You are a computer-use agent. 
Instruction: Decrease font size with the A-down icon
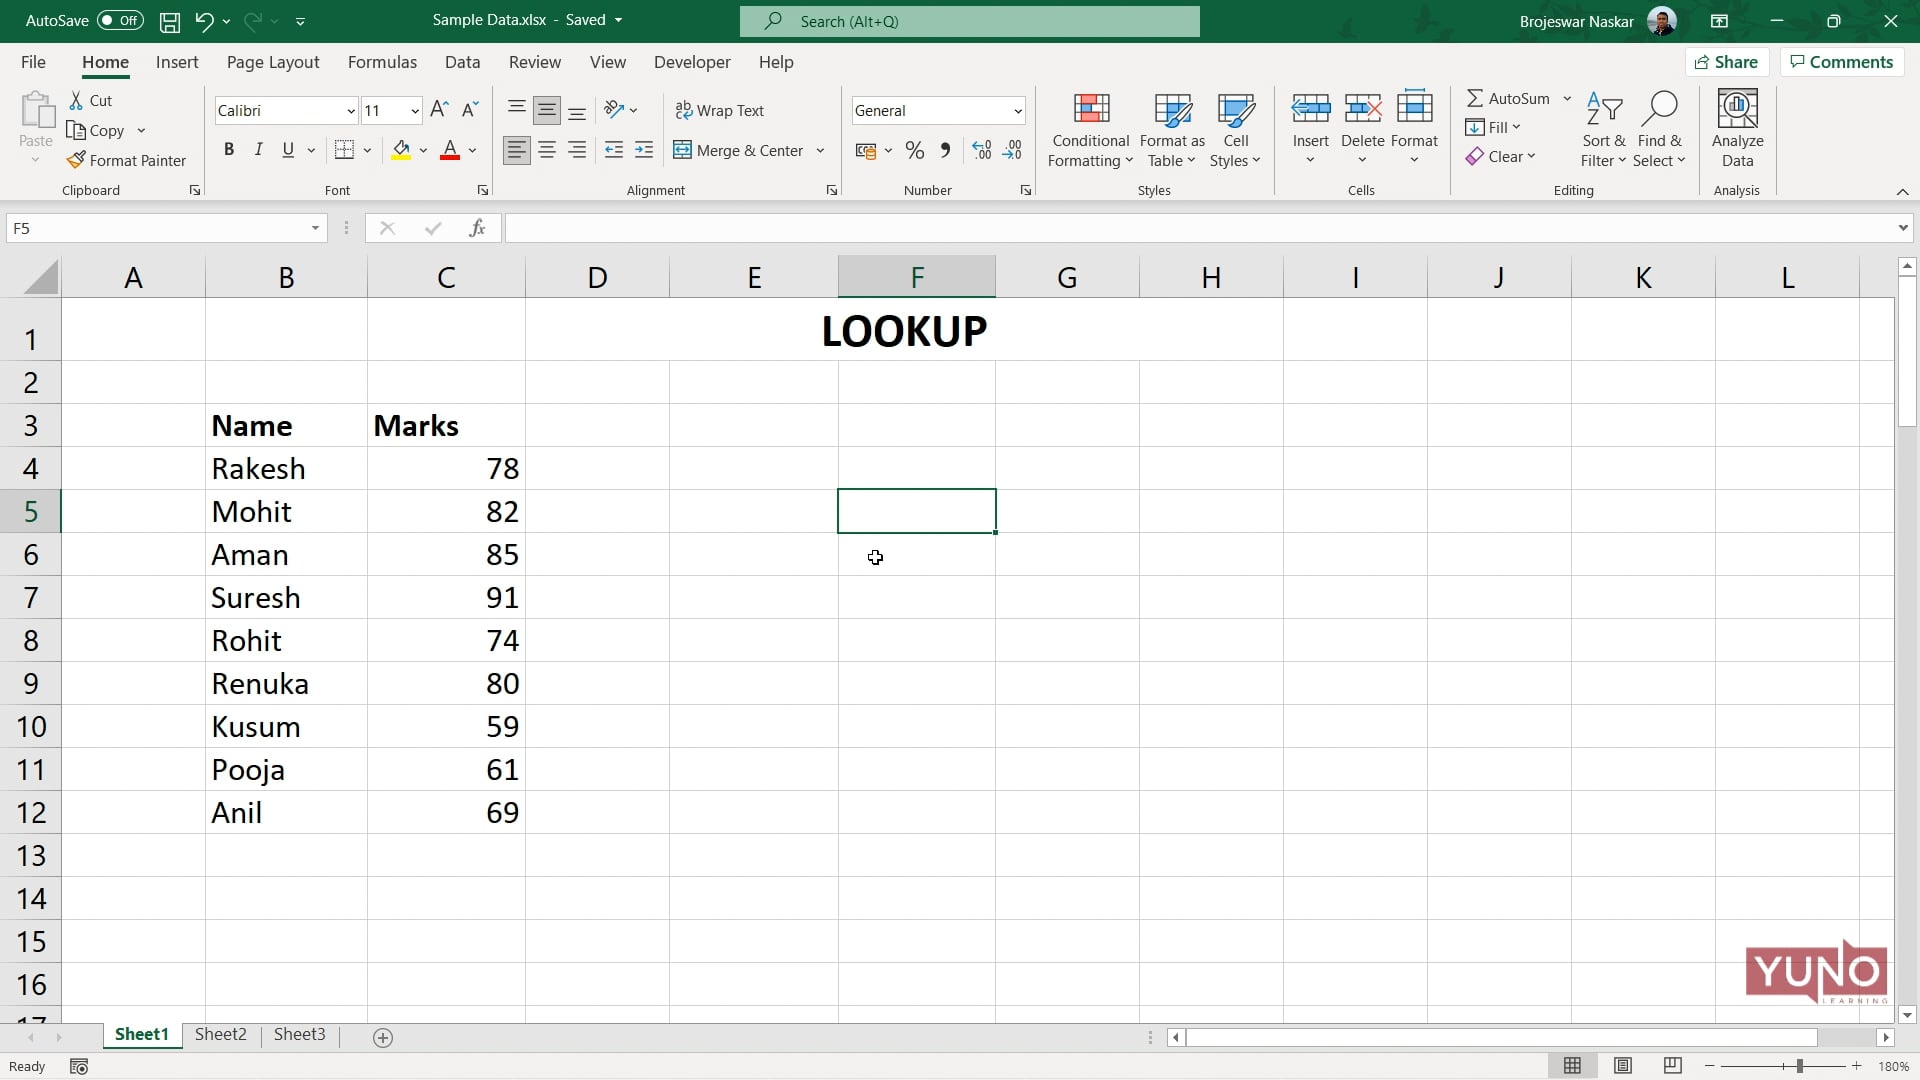coord(470,110)
